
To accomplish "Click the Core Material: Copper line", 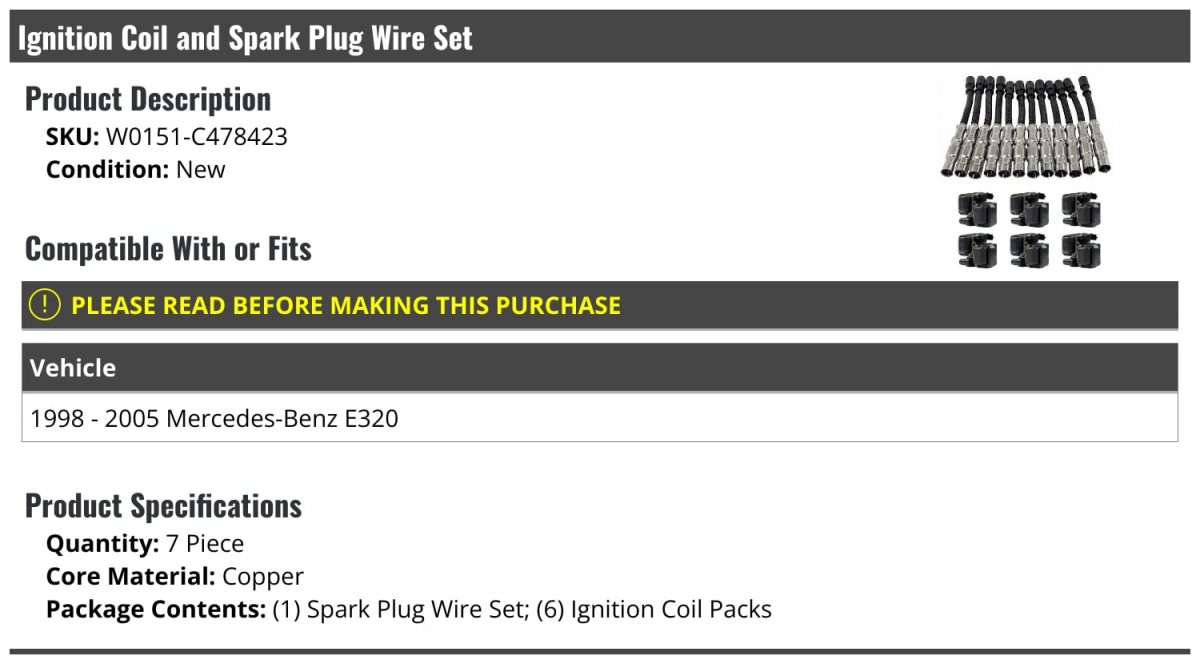I will (x=175, y=576).
